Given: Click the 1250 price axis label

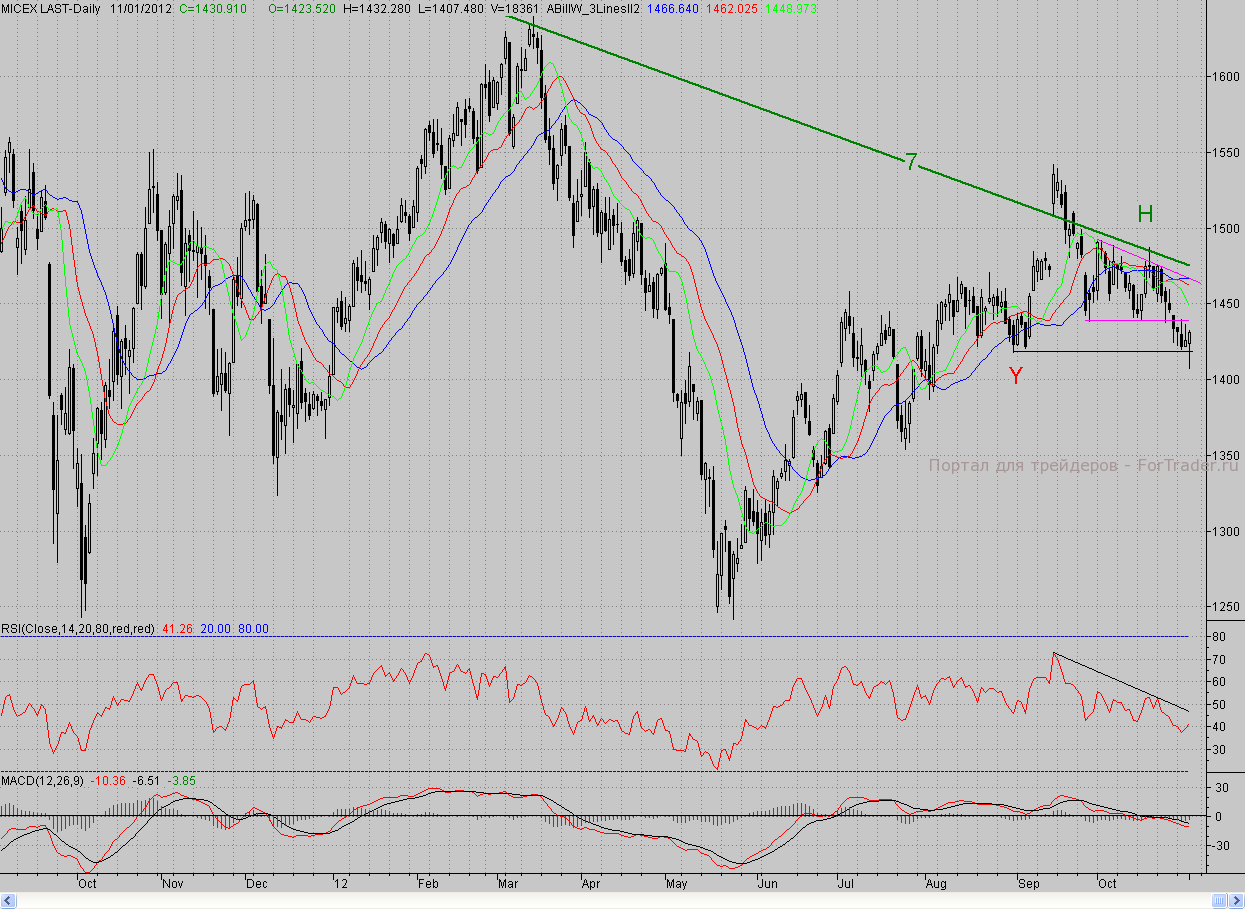Looking at the screenshot, I should [x=1225, y=607].
